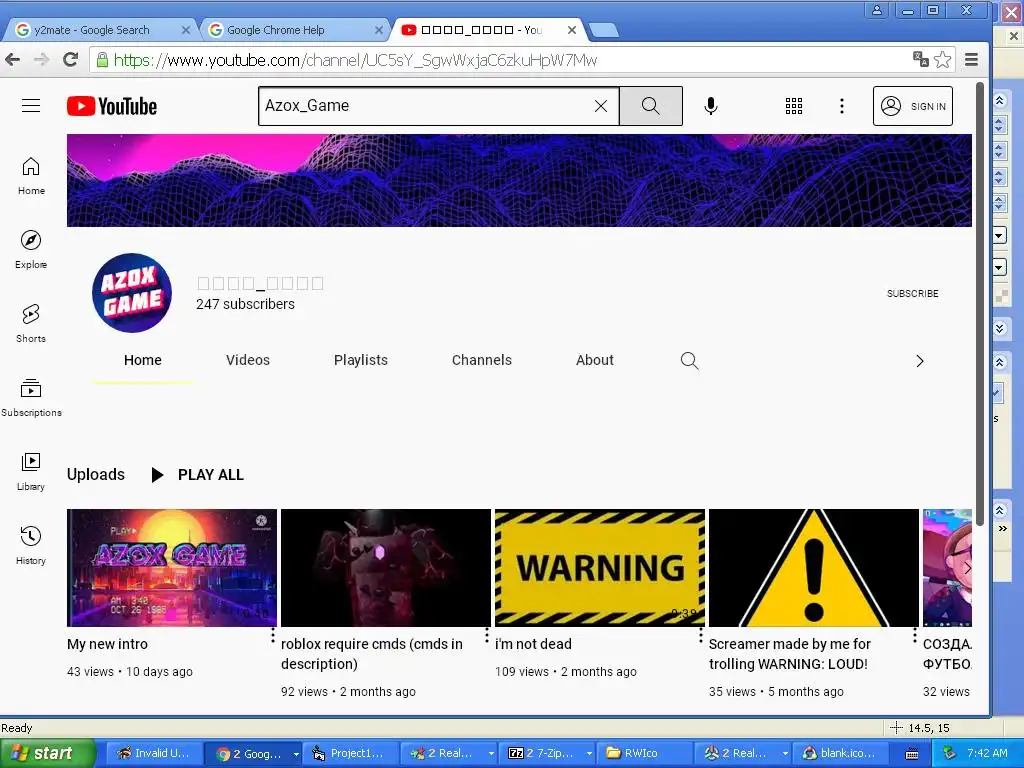Reload the page with the refresh icon
1024x768 pixels.
pyautogui.click(x=71, y=60)
